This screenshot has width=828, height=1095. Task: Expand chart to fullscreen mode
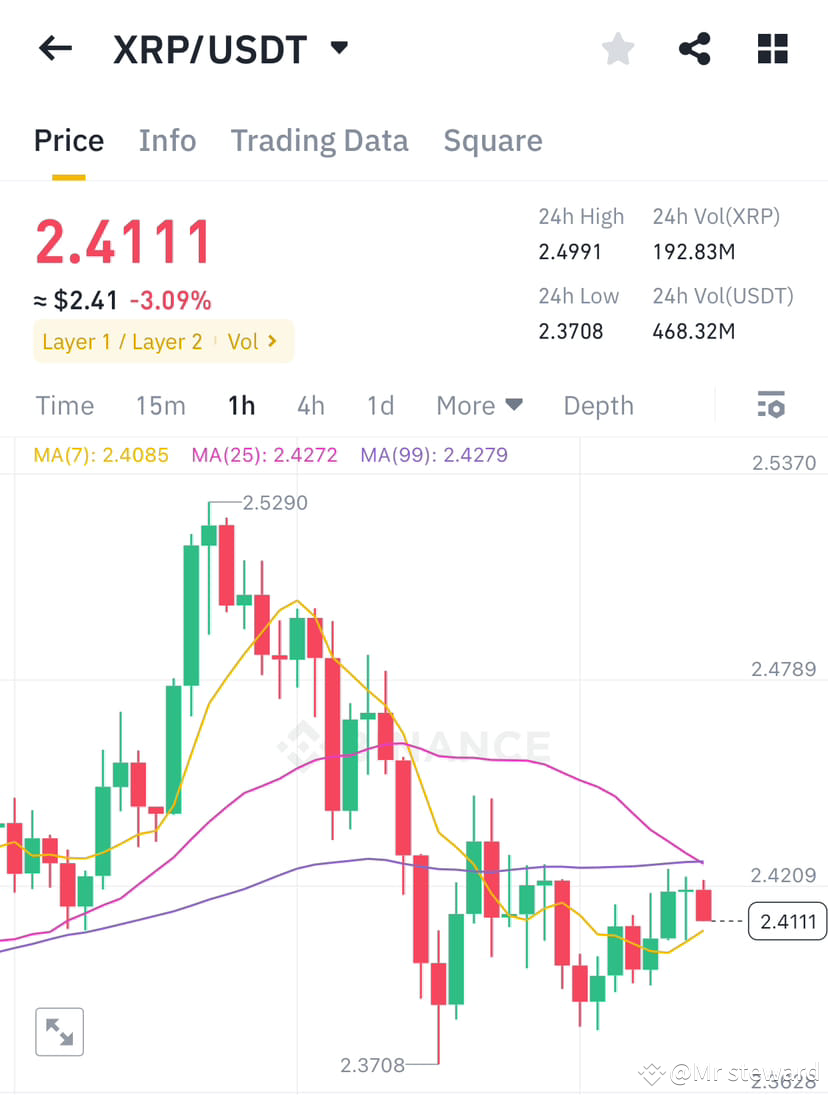(x=59, y=1031)
